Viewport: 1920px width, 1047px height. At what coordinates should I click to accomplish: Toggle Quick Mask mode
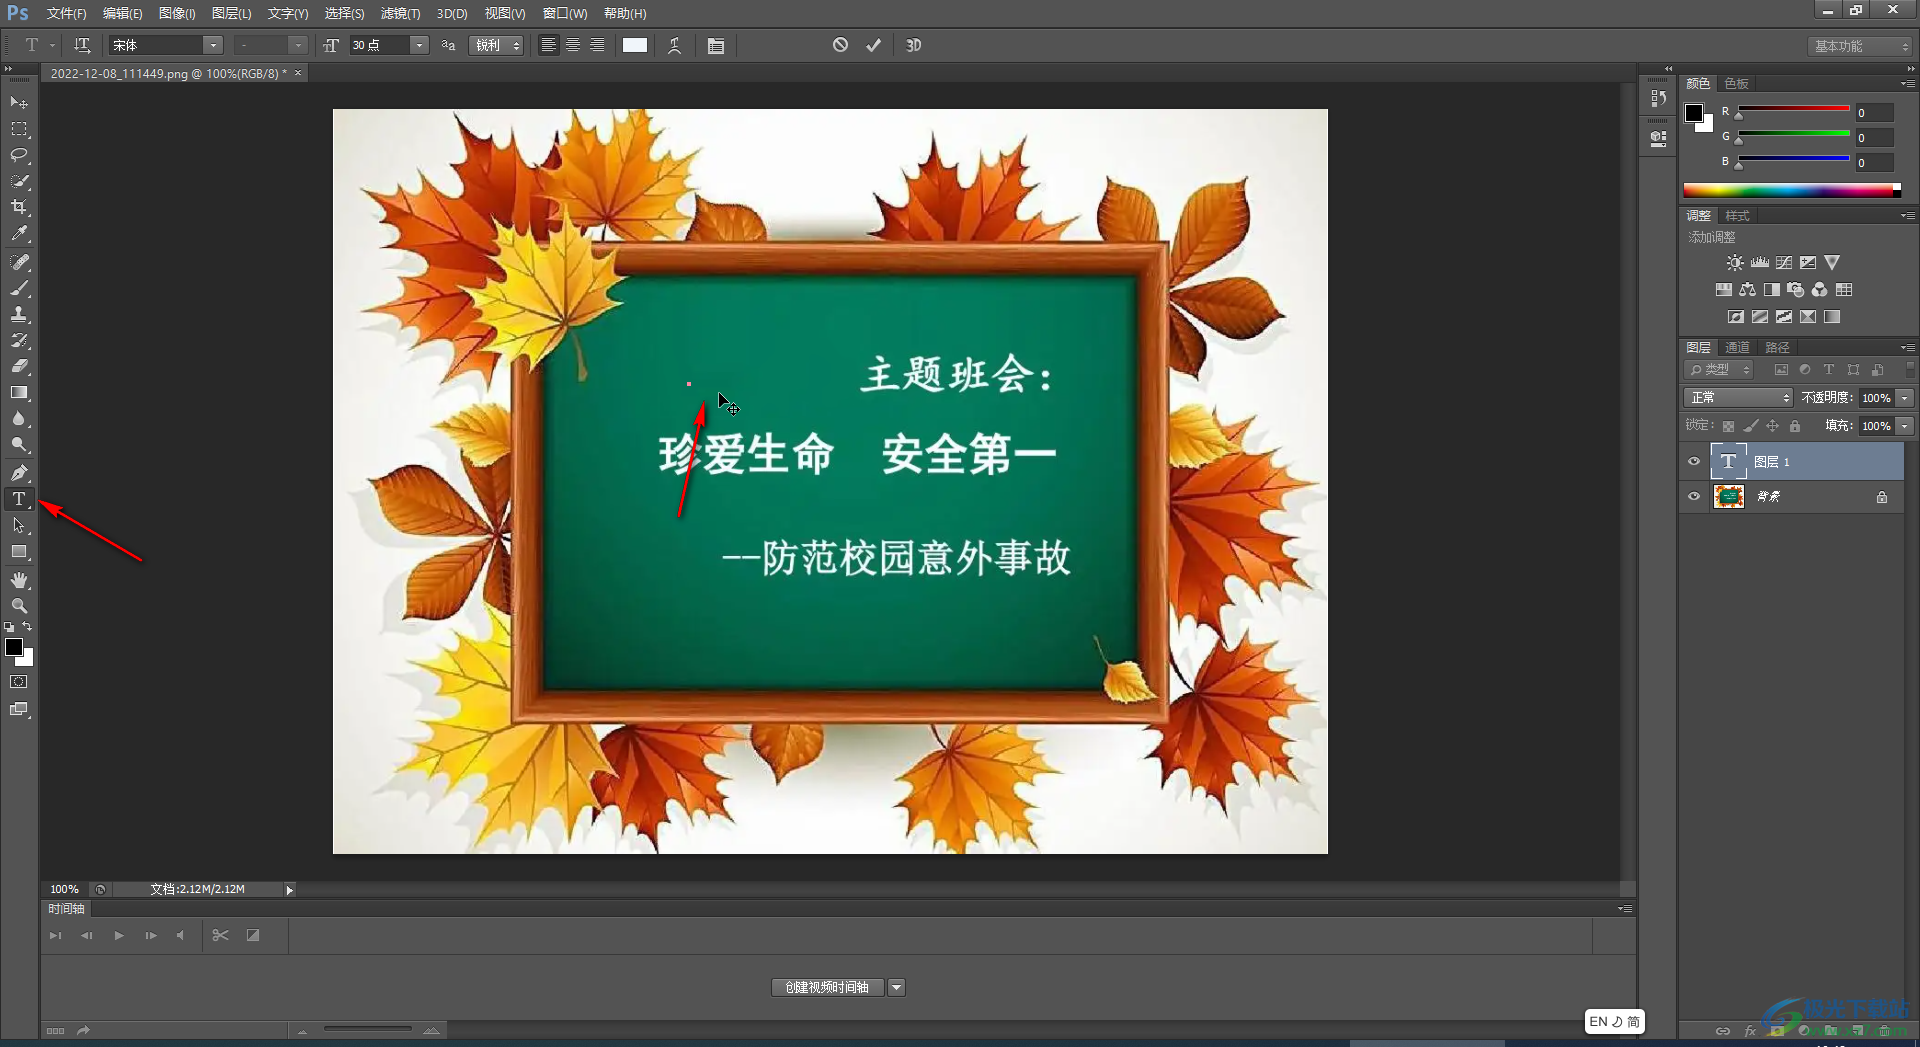(19, 682)
